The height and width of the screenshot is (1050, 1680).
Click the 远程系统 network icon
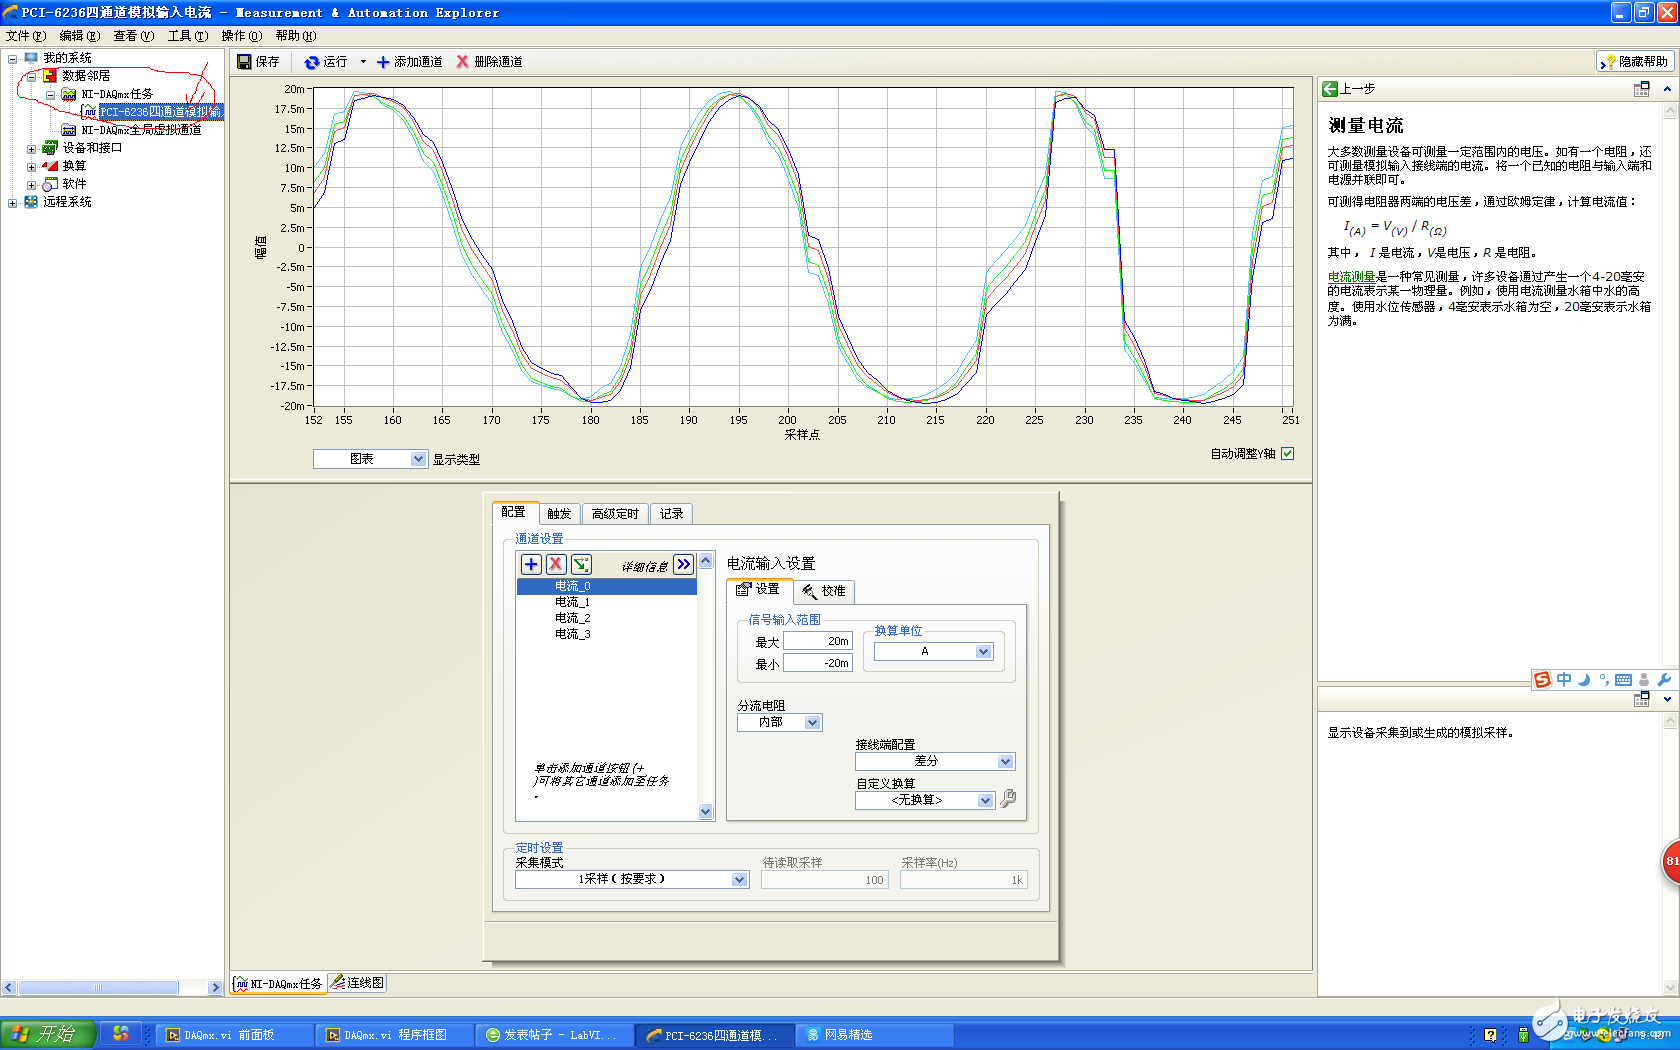31,202
